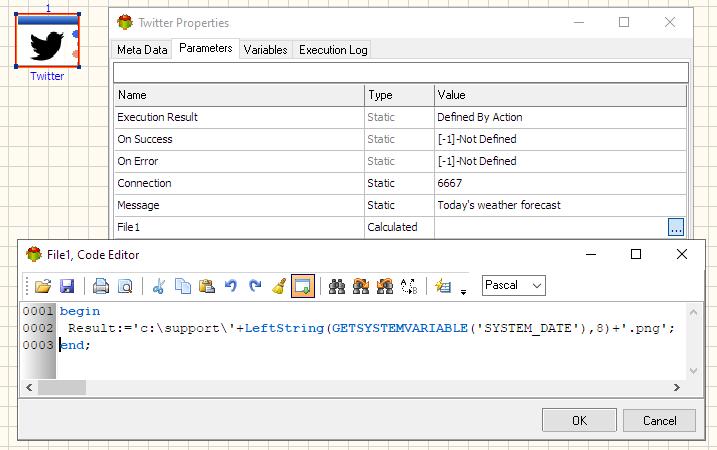Click the On Success [-1]-Not Defined value
This screenshot has width=717, height=450.
pyautogui.click(x=477, y=139)
